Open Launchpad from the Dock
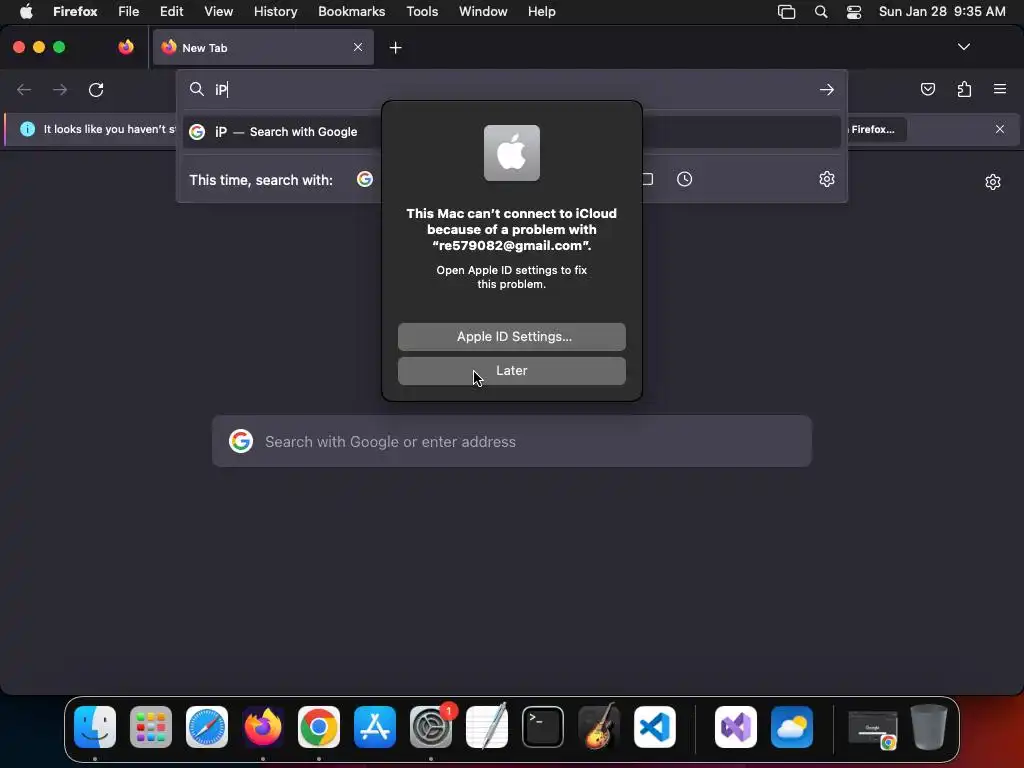The height and width of the screenshot is (768, 1024). [x=151, y=726]
